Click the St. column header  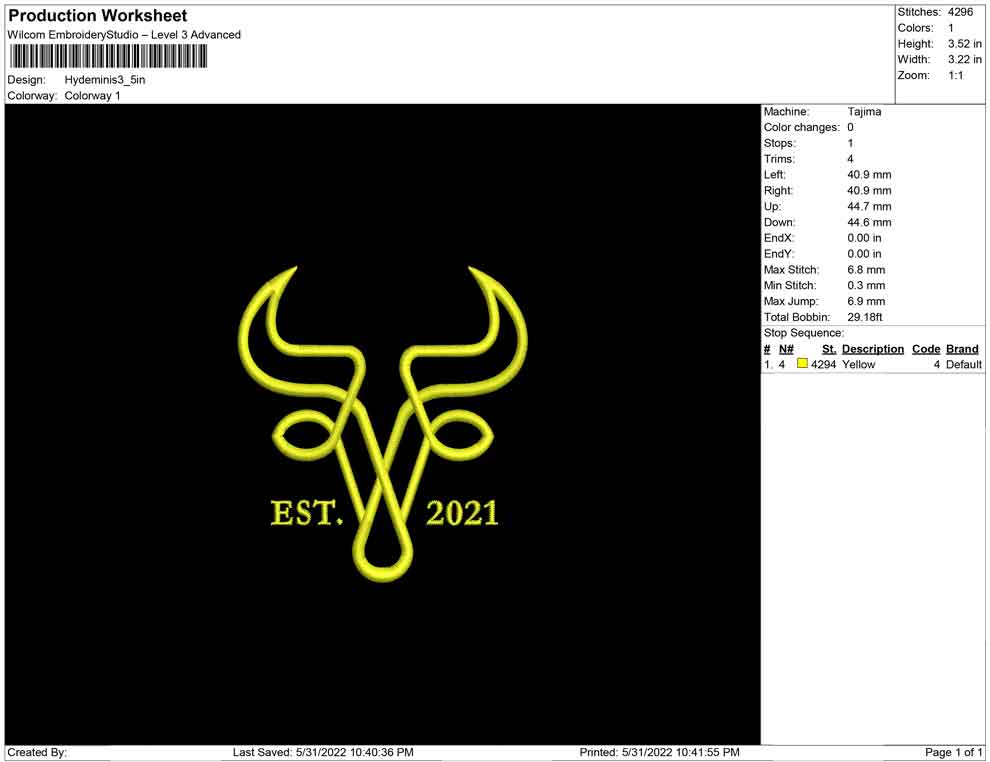tap(828, 349)
